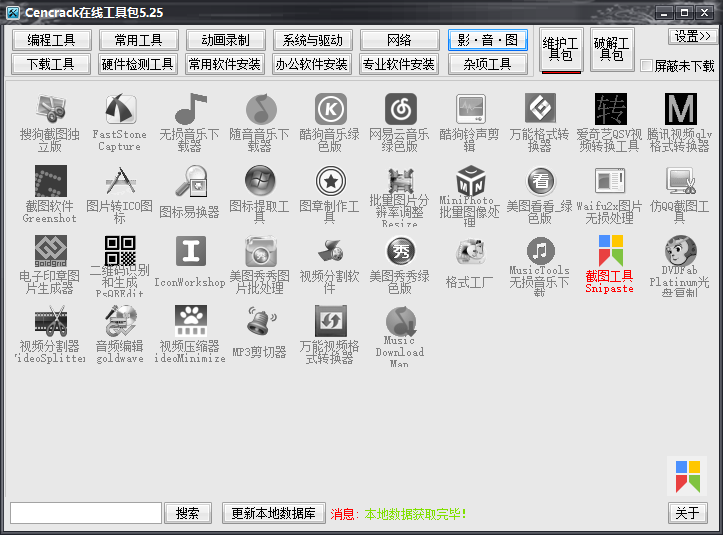This screenshot has width=723, height=535.
Task: Open 搜狗截图独立版 tool icon
Action: coord(50,109)
